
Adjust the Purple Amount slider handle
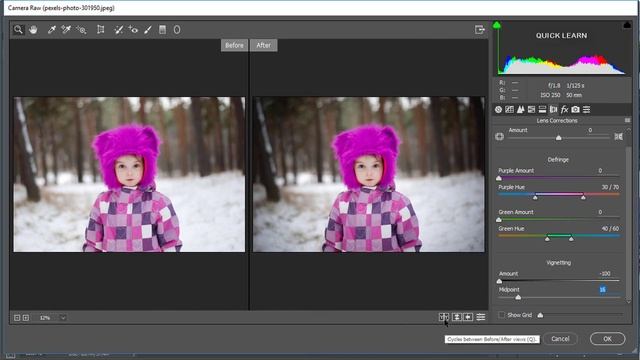point(499,178)
